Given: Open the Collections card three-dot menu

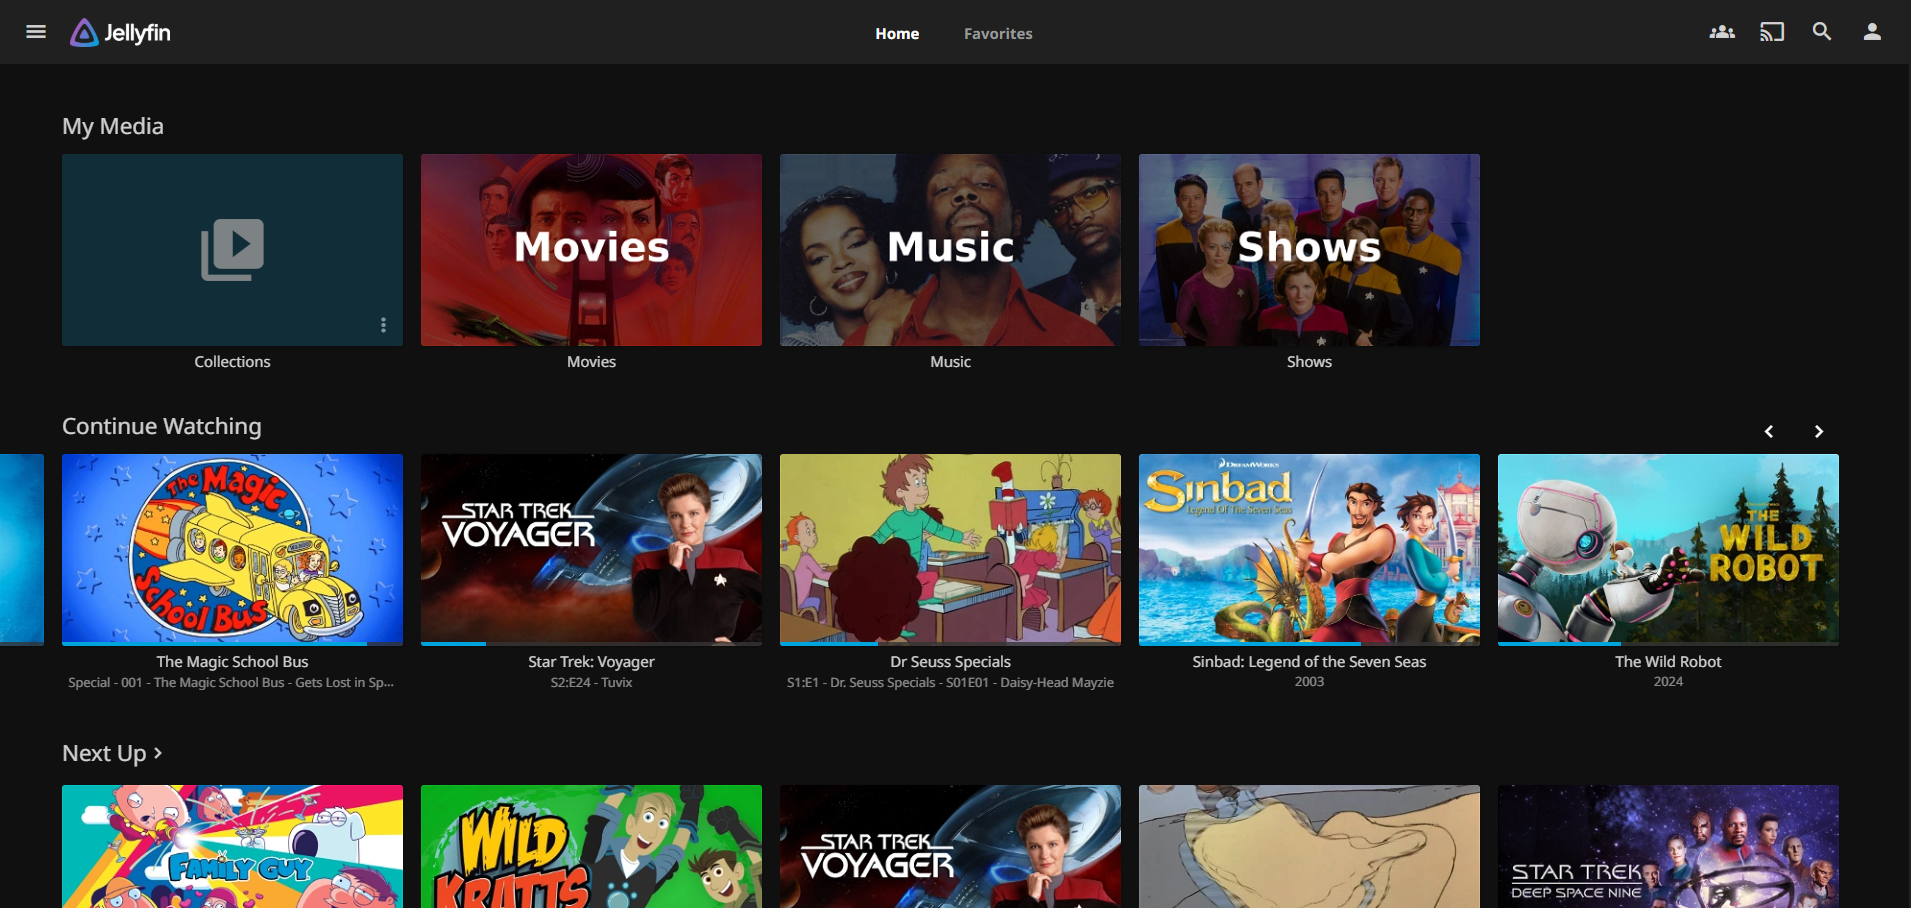Looking at the screenshot, I should click(383, 325).
